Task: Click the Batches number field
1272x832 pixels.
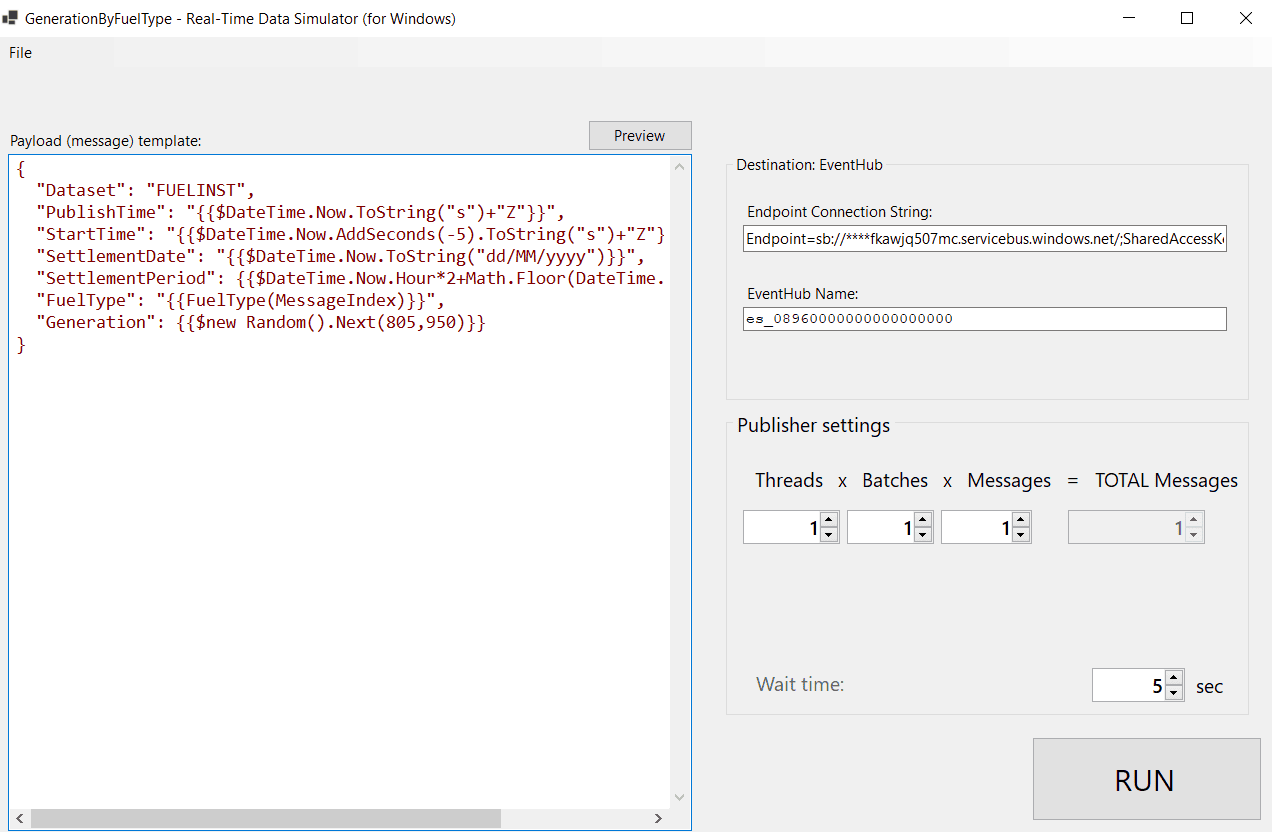Action: pos(881,527)
